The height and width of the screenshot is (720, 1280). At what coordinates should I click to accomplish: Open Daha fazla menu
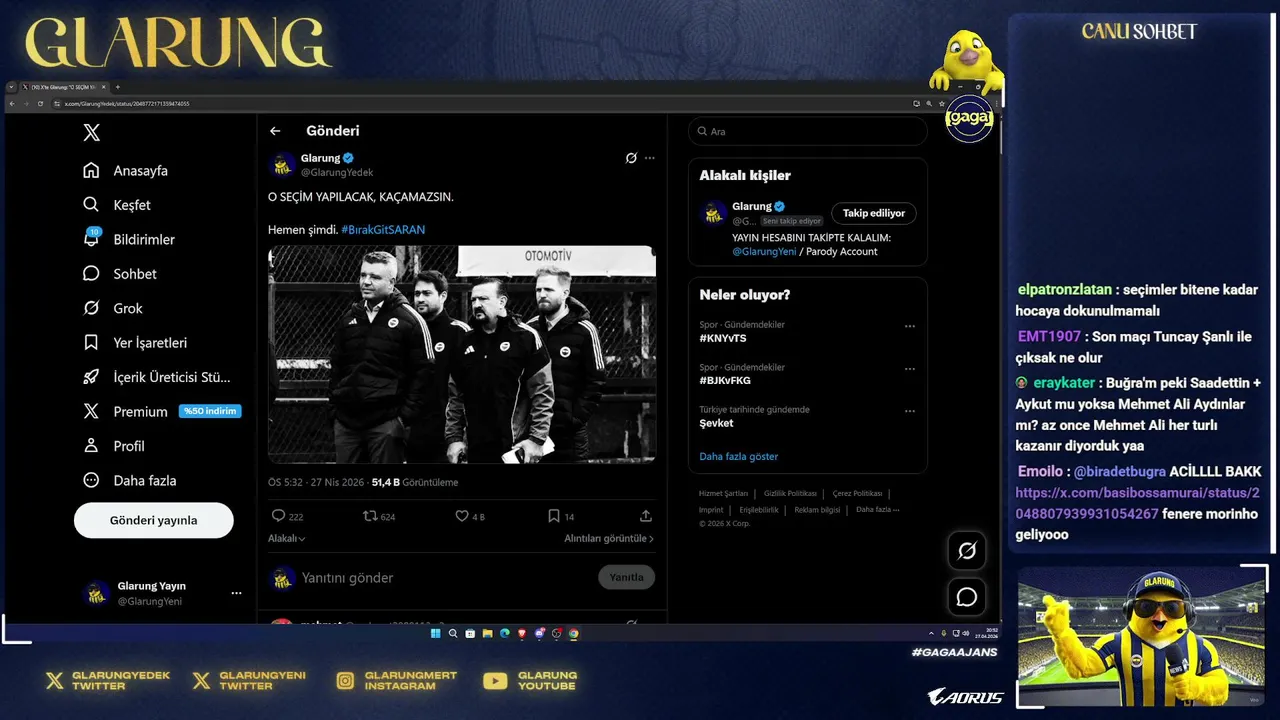(130, 480)
